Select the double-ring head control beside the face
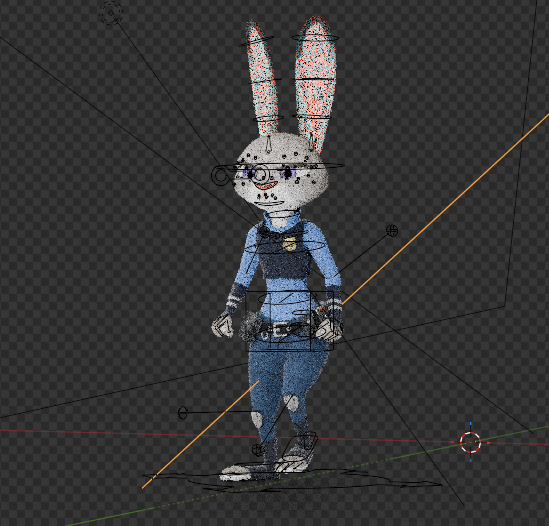This screenshot has width=549, height=526. click(x=220, y=176)
